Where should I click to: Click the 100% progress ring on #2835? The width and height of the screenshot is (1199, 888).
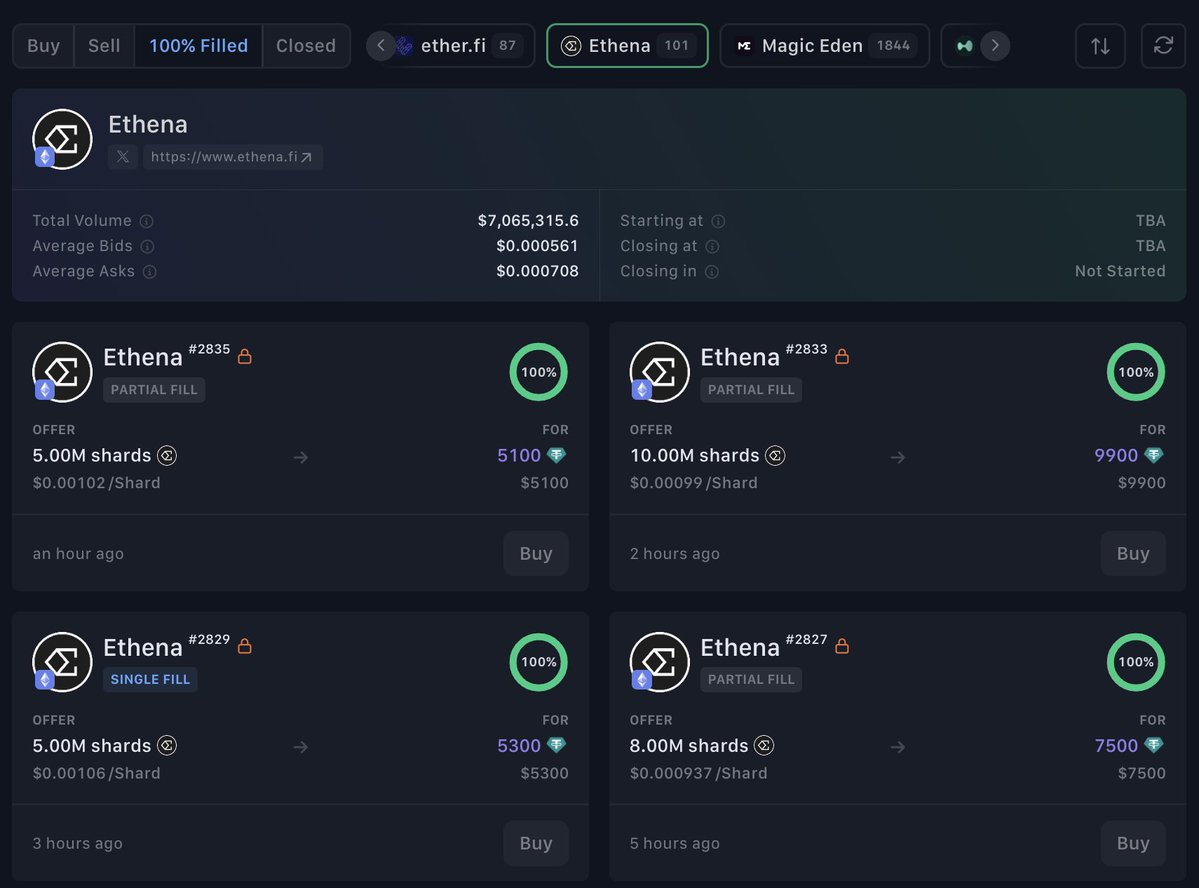click(538, 372)
